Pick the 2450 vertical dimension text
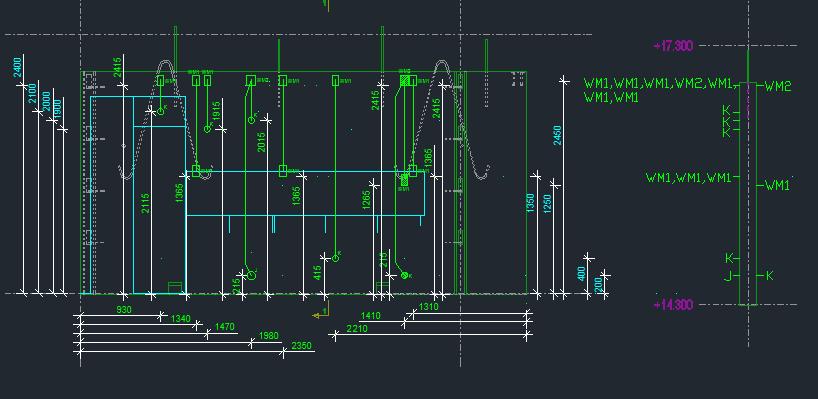 [x=557, y=135]
